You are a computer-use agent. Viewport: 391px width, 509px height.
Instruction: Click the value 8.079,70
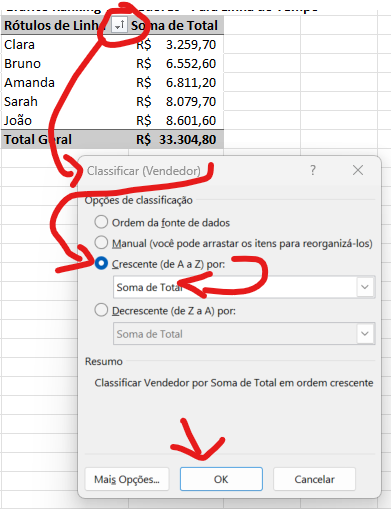[191, 102]
